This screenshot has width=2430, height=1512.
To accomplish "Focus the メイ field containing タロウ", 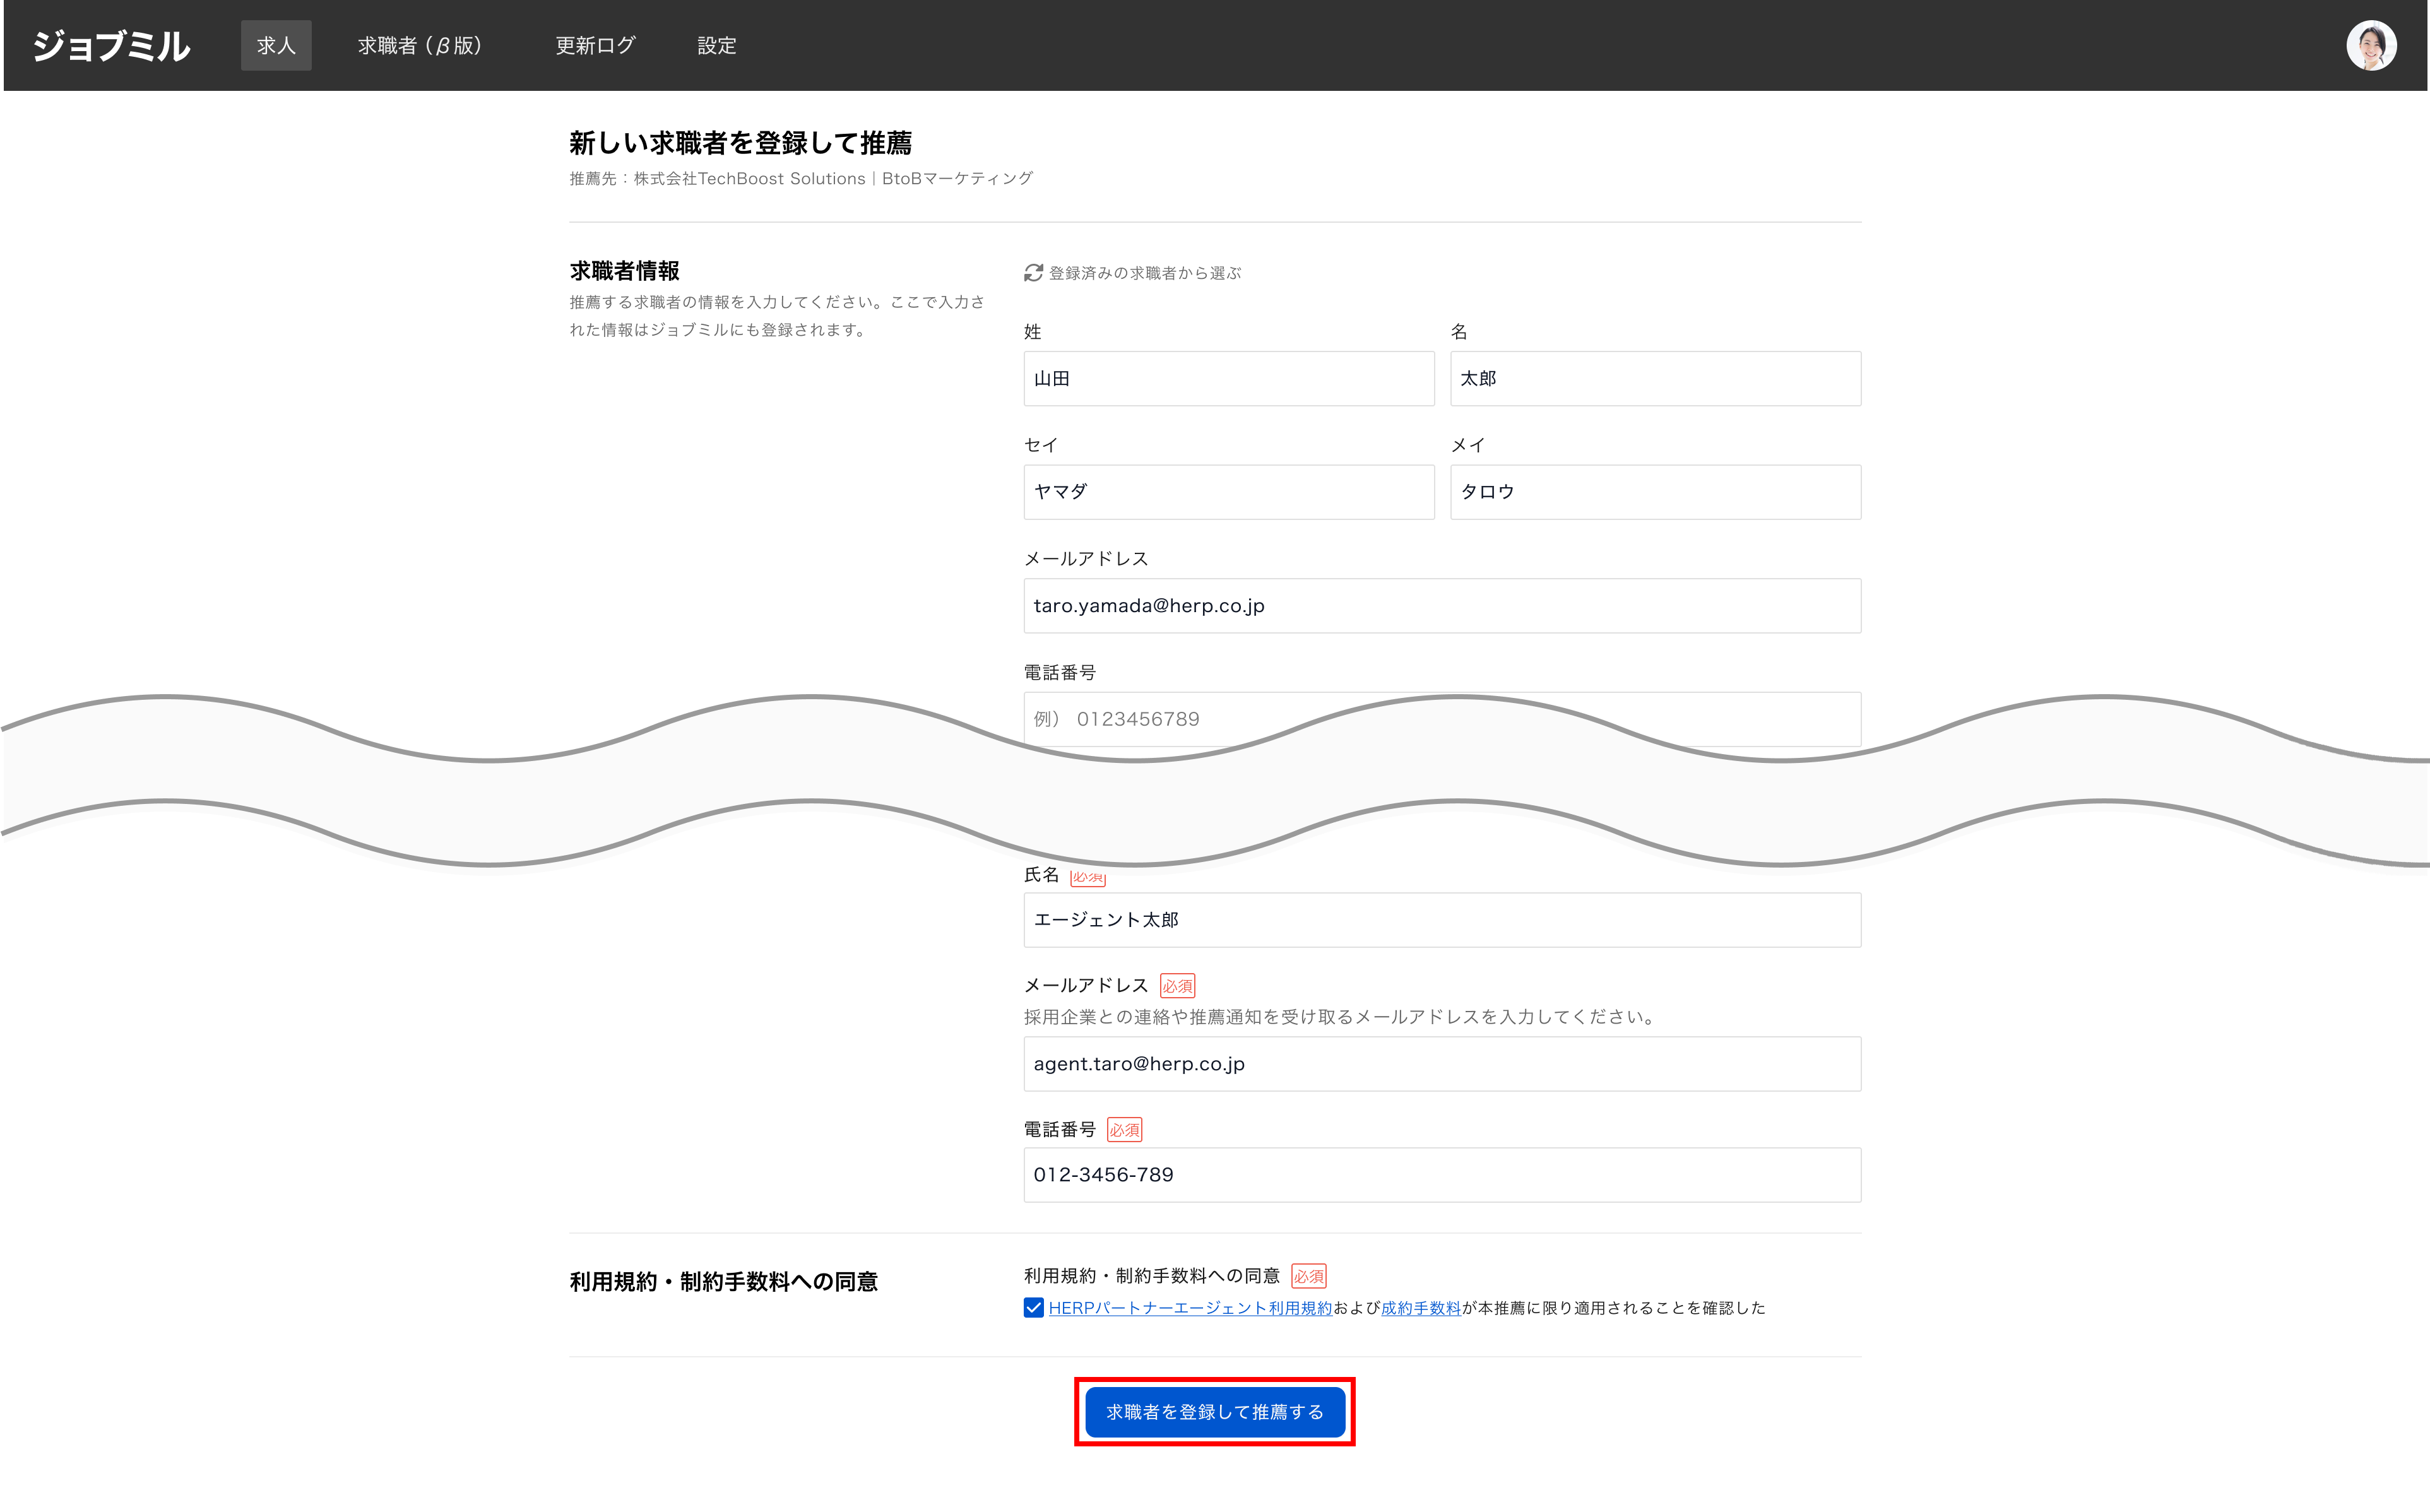I will pos(1655,492).
